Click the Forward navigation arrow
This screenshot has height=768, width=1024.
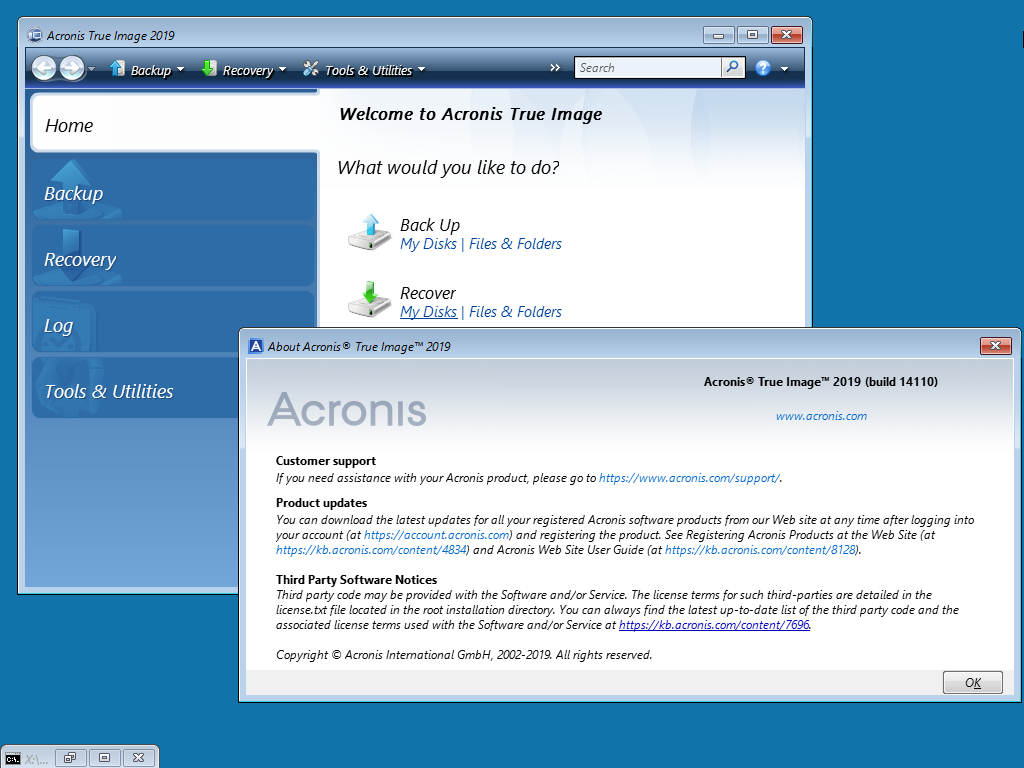[x=72, y=68]
